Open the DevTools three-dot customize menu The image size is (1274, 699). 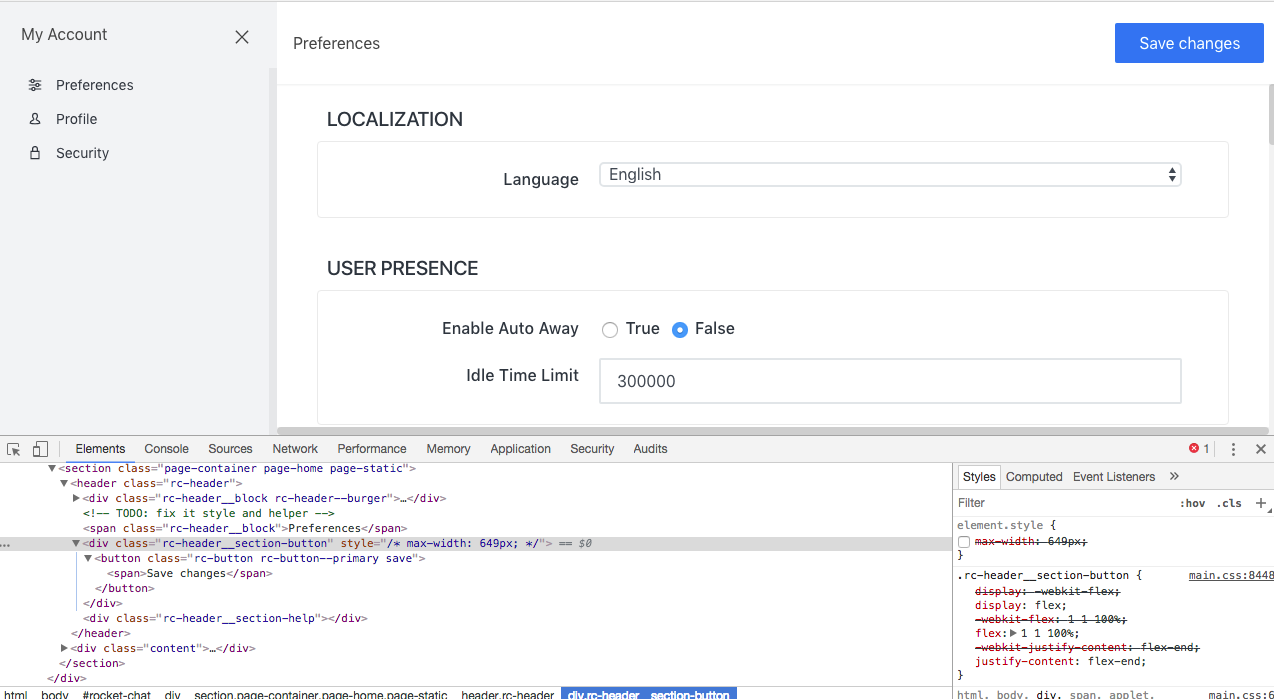coord(1233,449)
